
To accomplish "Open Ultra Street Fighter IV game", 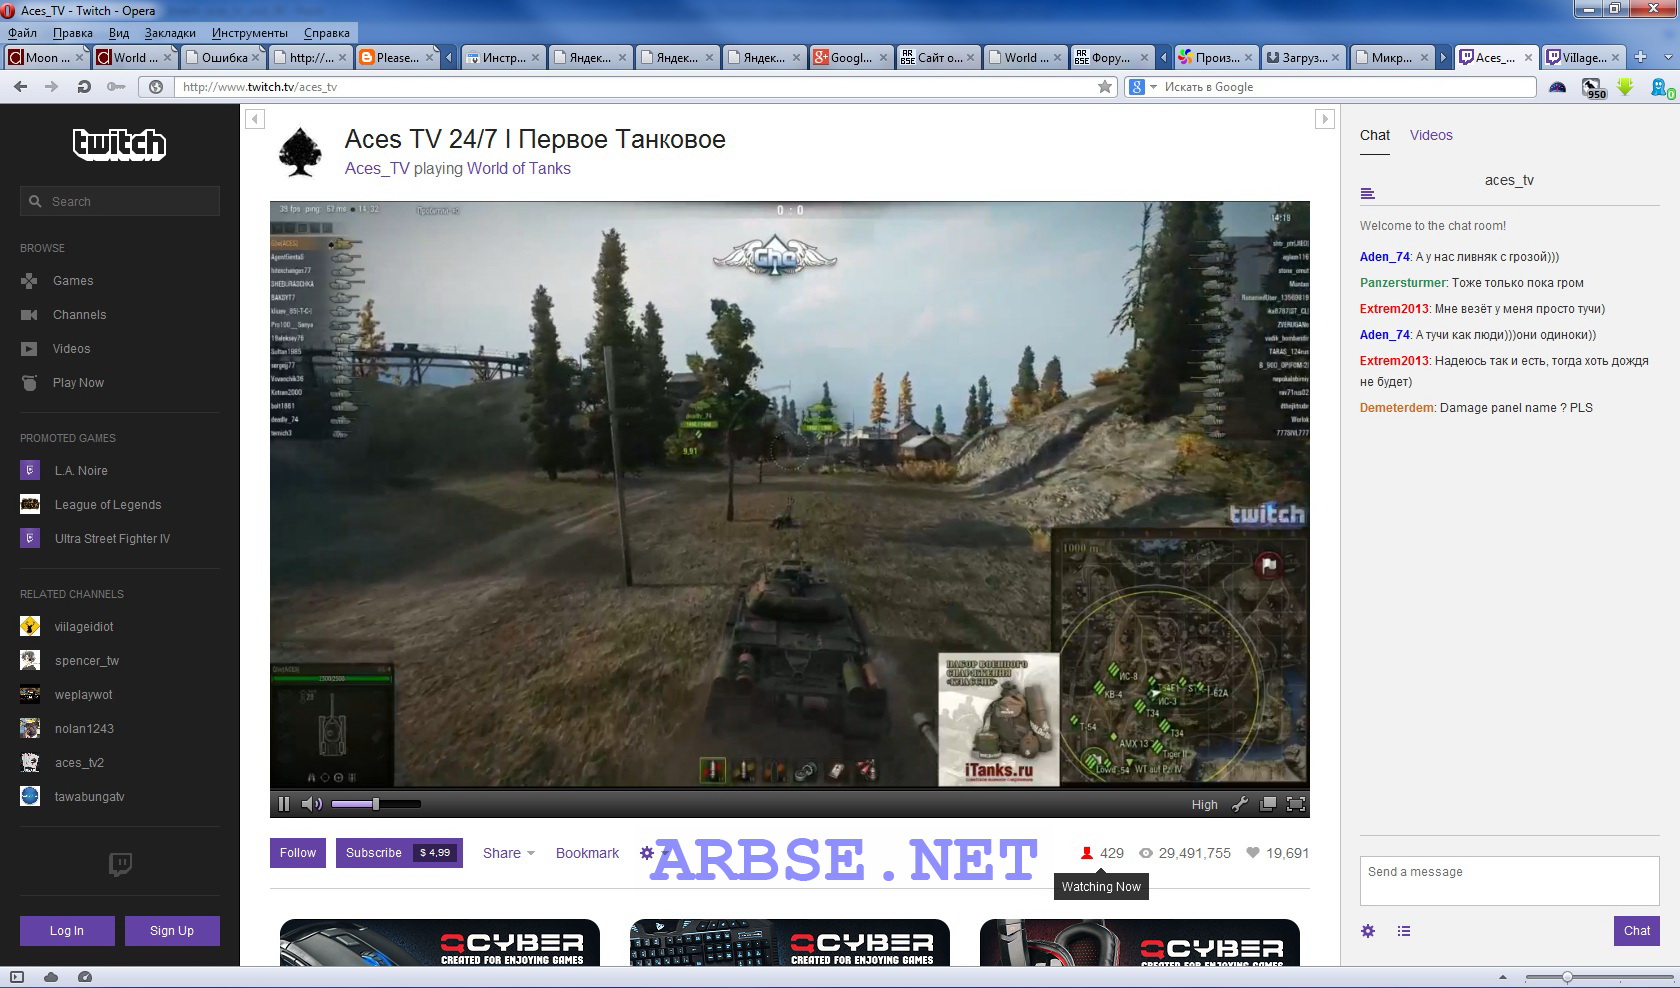I will pos(96,539).
